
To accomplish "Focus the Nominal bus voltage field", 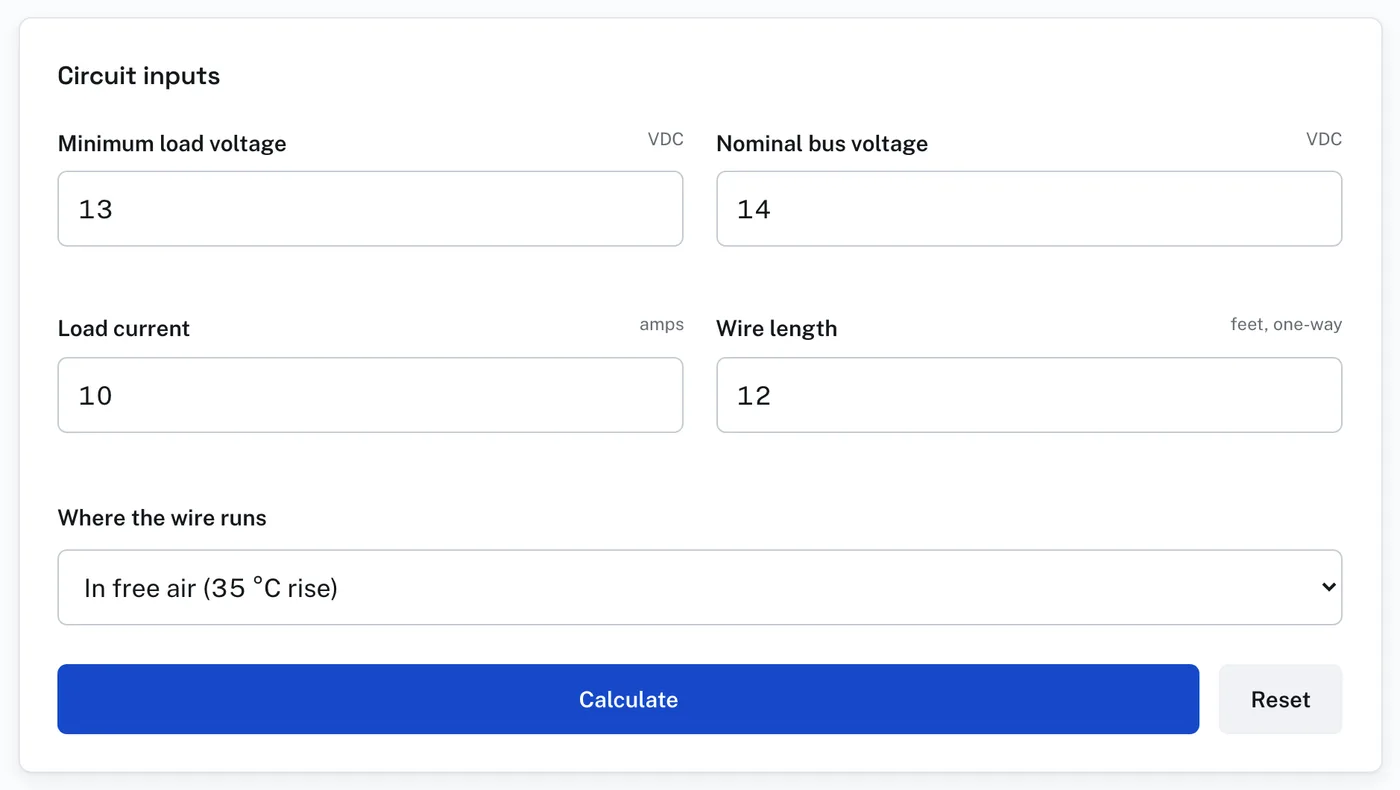I will 1029,208.
